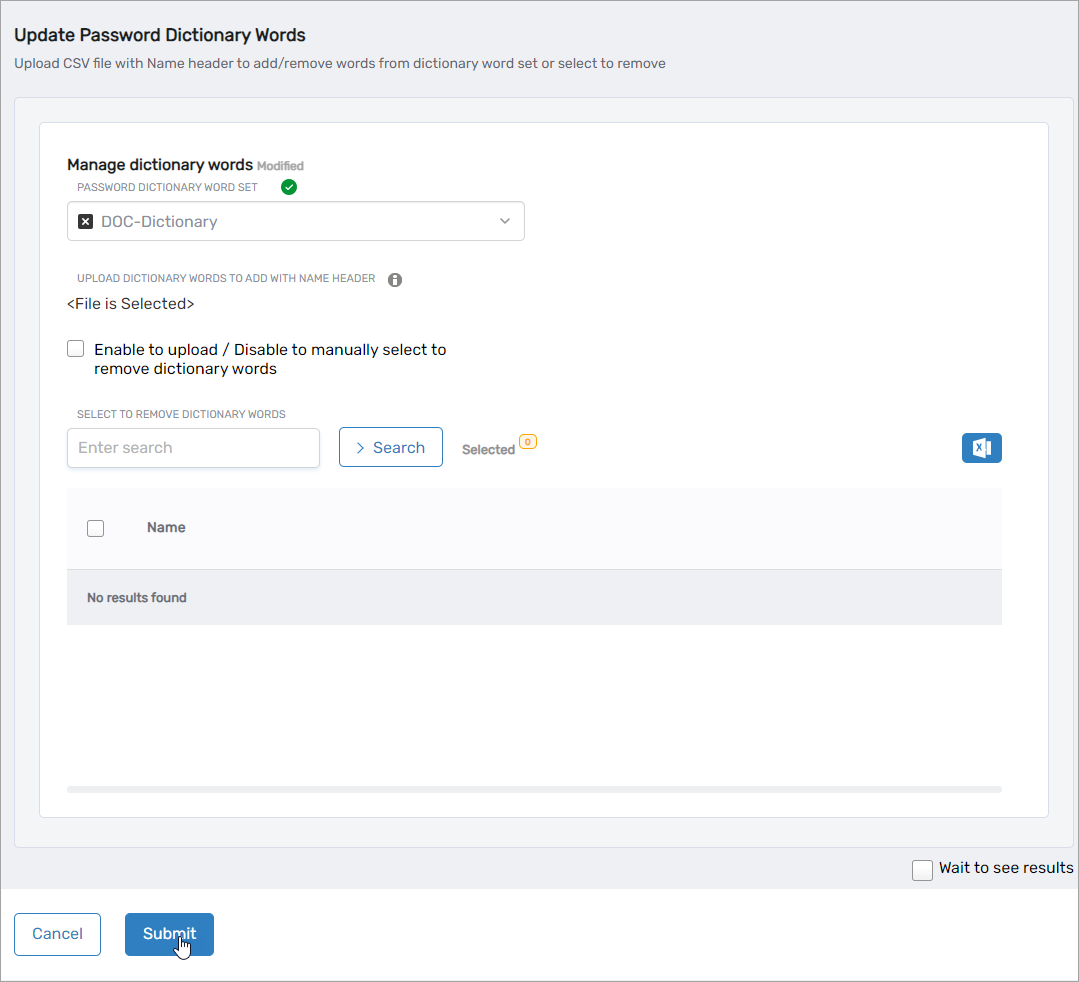Enable the upload dictionary words checkbox
Viewport: 1079px width, 982px height.
point(76,349)
